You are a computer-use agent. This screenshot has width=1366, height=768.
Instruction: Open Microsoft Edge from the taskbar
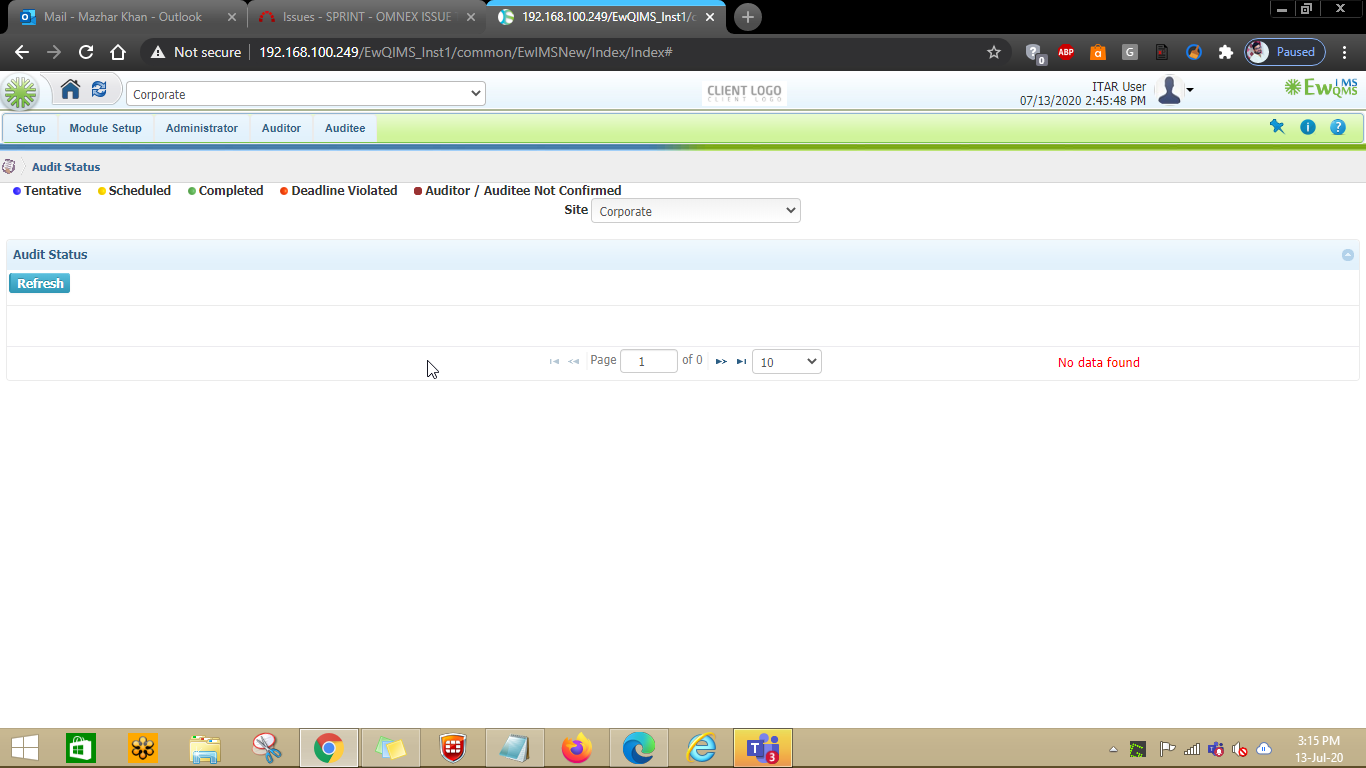(x=639, y=748)
